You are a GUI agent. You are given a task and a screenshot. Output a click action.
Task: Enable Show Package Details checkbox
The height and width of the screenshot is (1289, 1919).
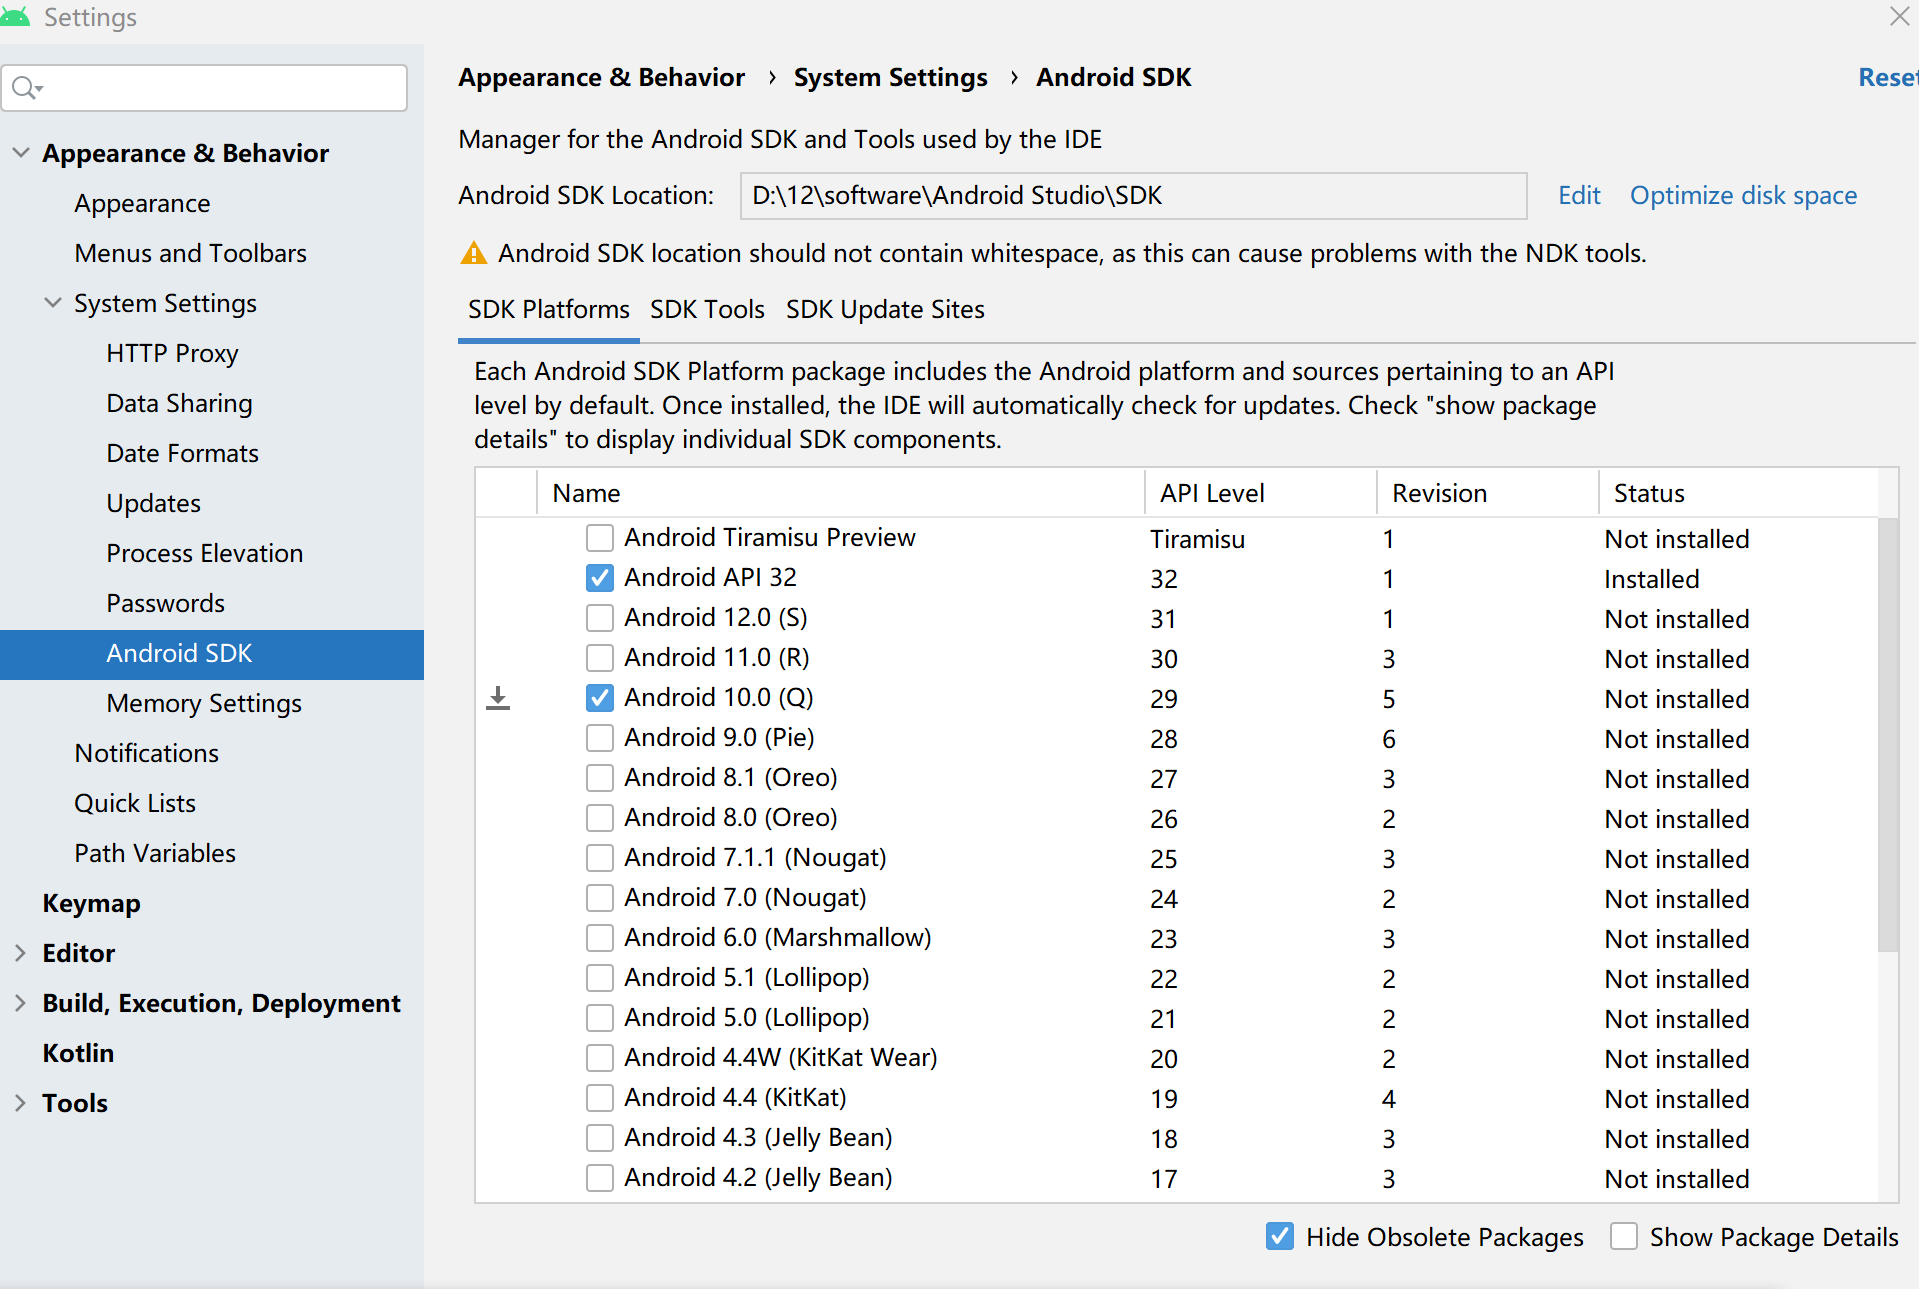(x=1624, y=1237)
